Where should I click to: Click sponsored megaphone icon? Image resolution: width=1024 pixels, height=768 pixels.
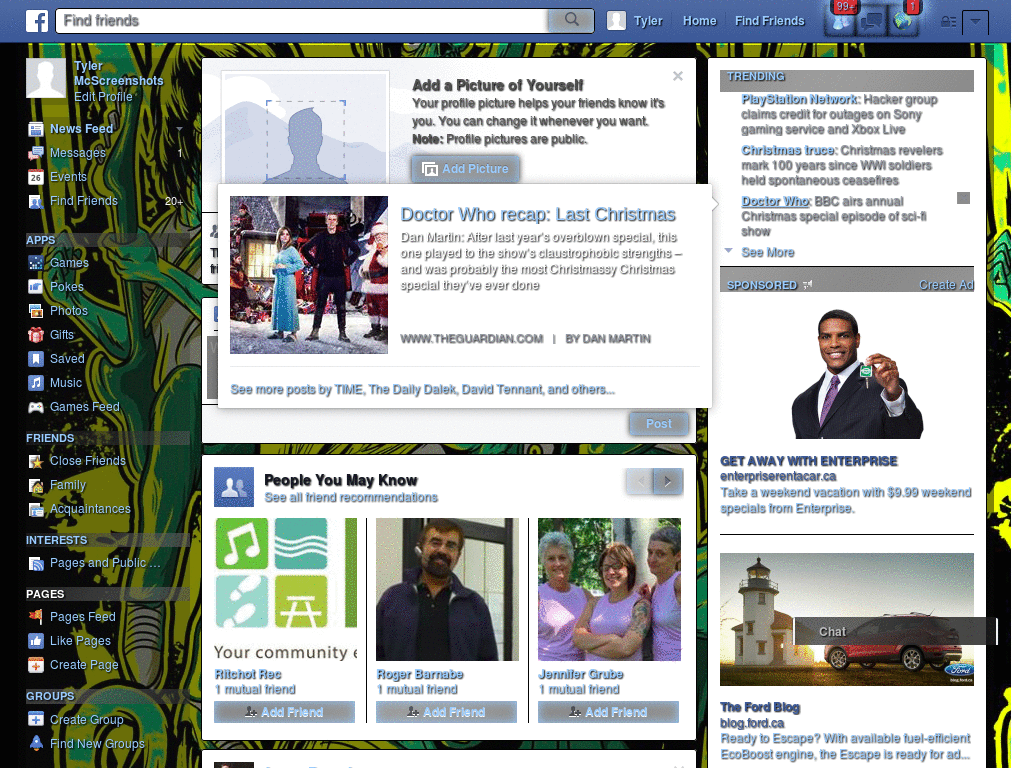[808, 285]
